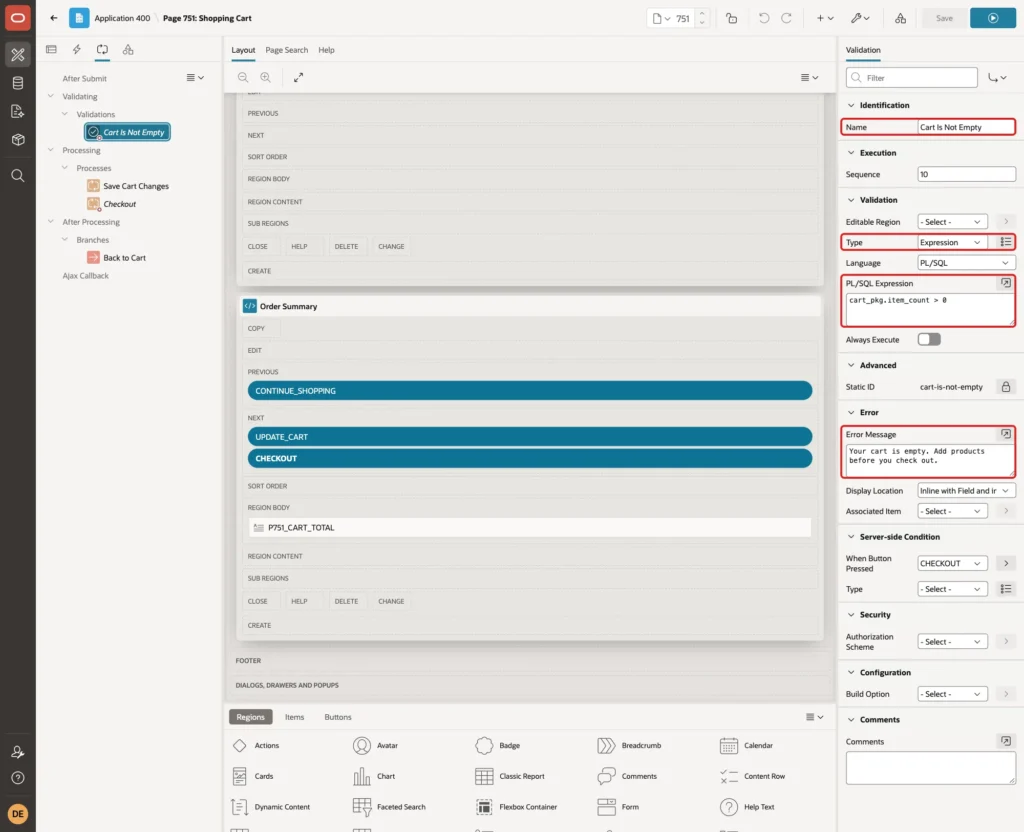Open the validation Type Expression dropdown

click(952, 242)
